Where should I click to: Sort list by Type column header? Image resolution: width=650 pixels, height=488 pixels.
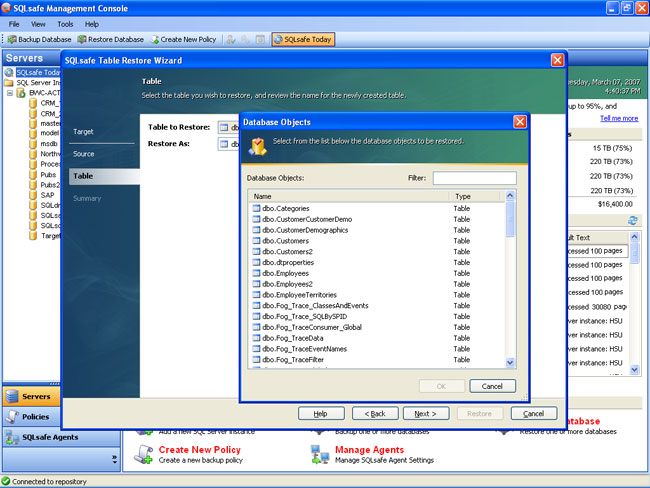(x=476, y=196)
